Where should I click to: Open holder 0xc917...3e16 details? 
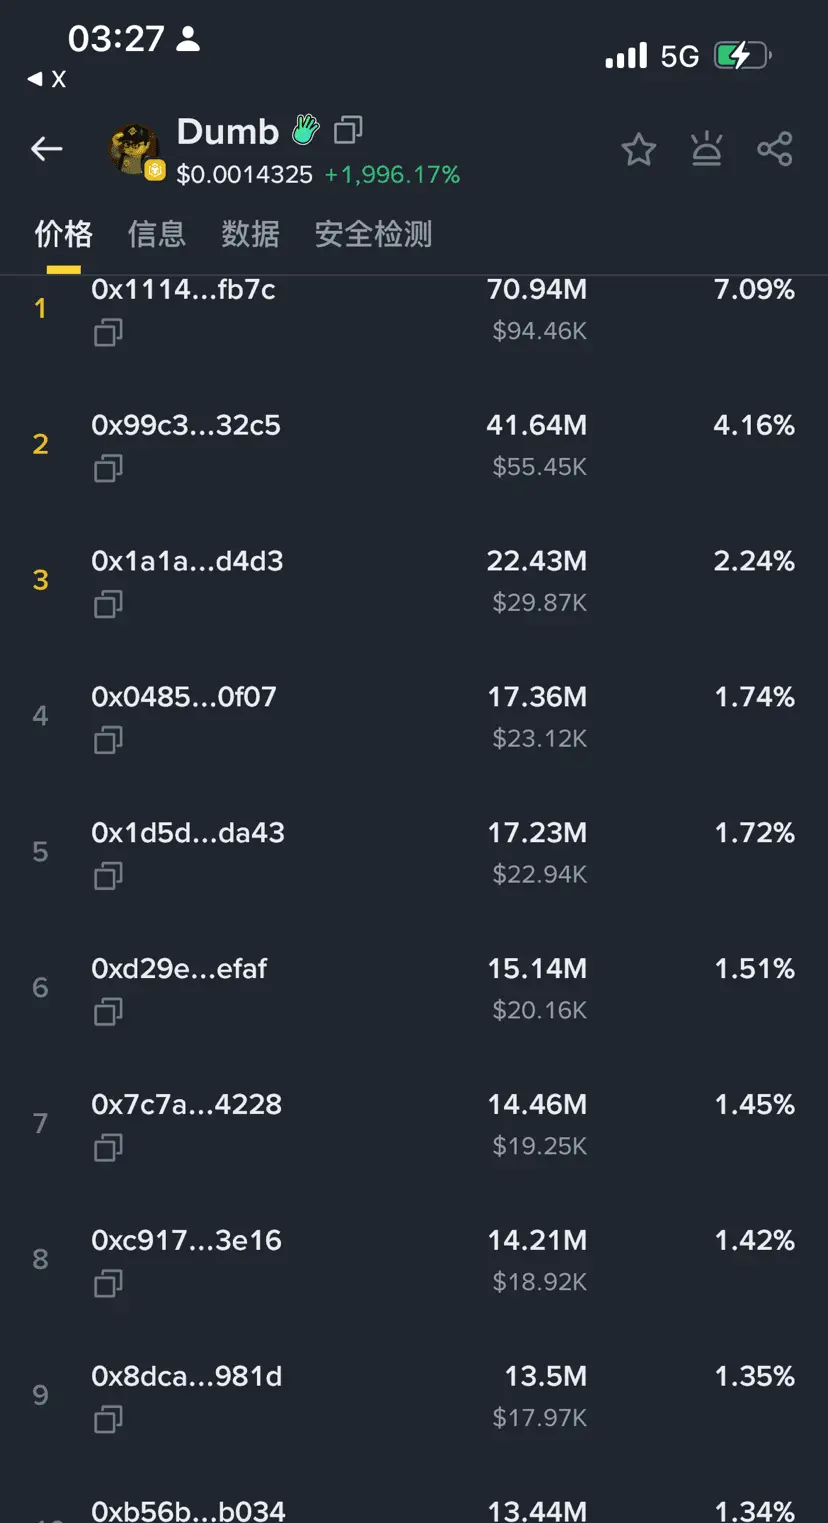(x=414, y=1260)
